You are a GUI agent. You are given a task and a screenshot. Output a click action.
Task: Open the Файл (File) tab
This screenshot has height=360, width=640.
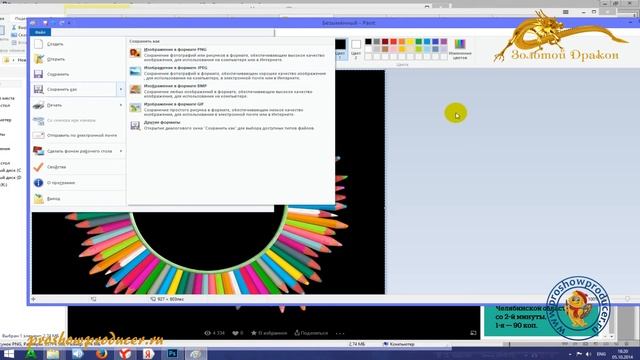(x=40, y=32)
